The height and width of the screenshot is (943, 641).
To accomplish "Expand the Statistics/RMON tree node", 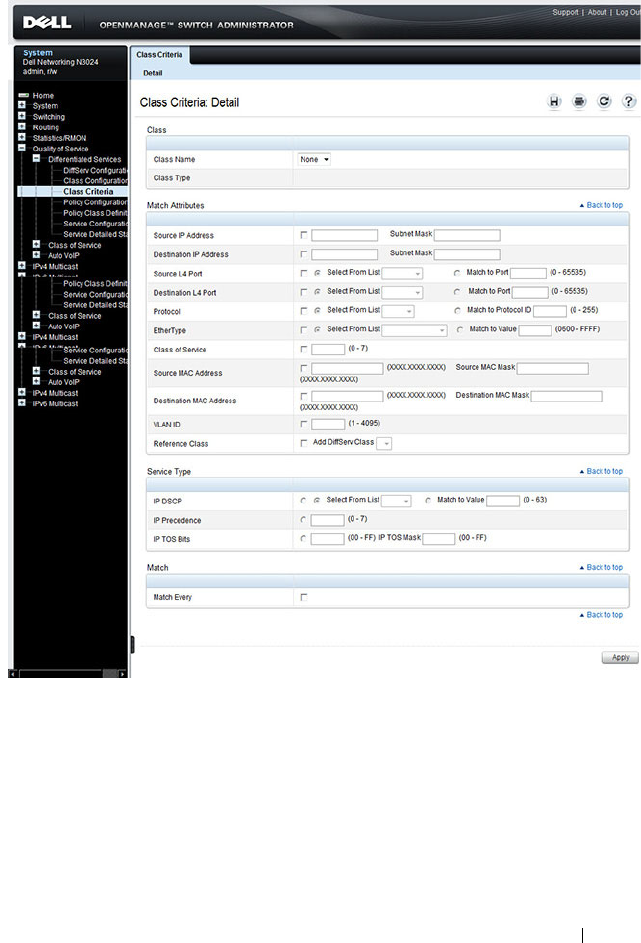I will [22, 138].
